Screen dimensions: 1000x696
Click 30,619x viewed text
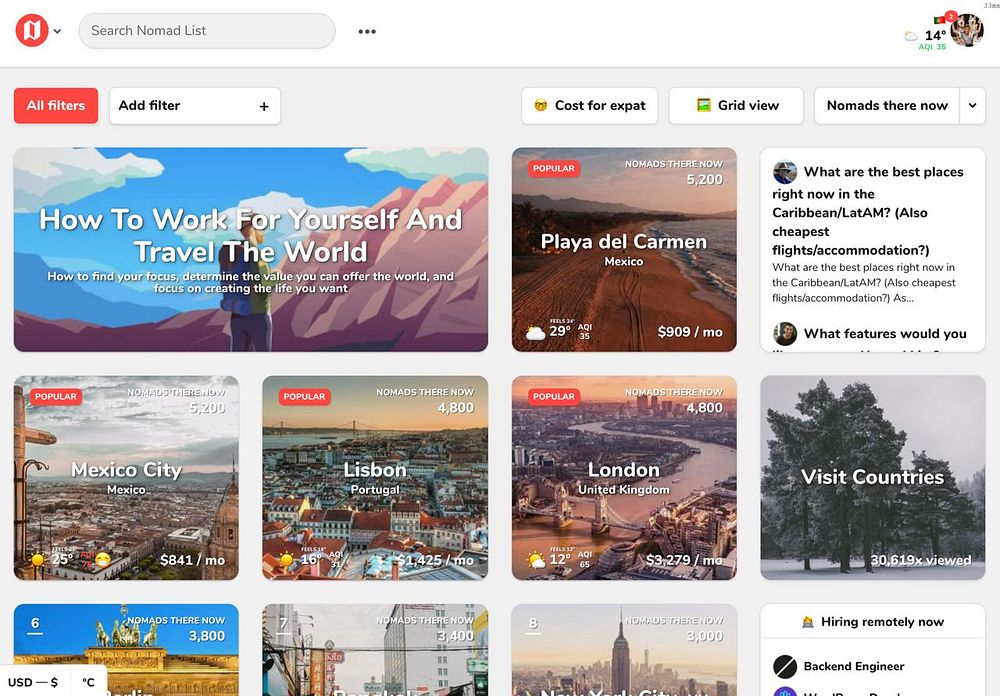pos(921,560)
